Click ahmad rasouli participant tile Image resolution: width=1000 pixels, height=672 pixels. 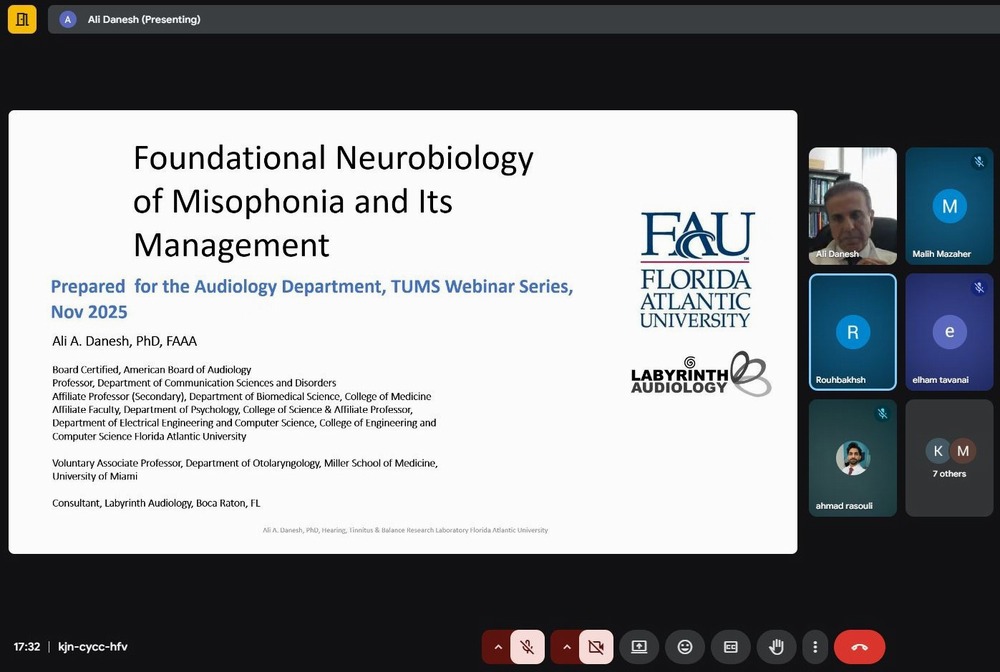(852, 458)
